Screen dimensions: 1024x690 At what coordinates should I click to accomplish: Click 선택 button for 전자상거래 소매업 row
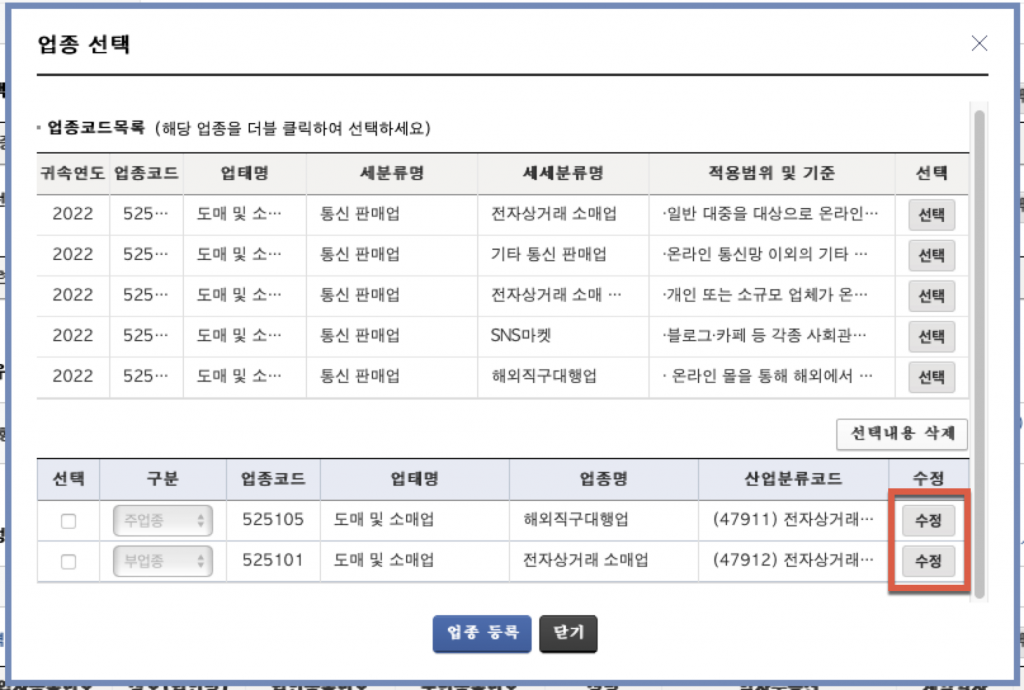pos(931,215)
